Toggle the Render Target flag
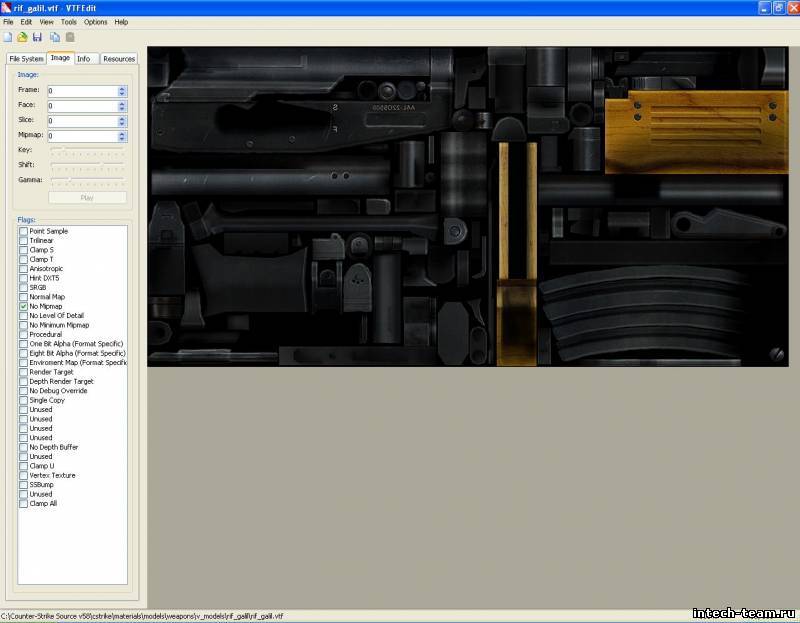Viewport: 800px width, 623px height. (23, 372)
